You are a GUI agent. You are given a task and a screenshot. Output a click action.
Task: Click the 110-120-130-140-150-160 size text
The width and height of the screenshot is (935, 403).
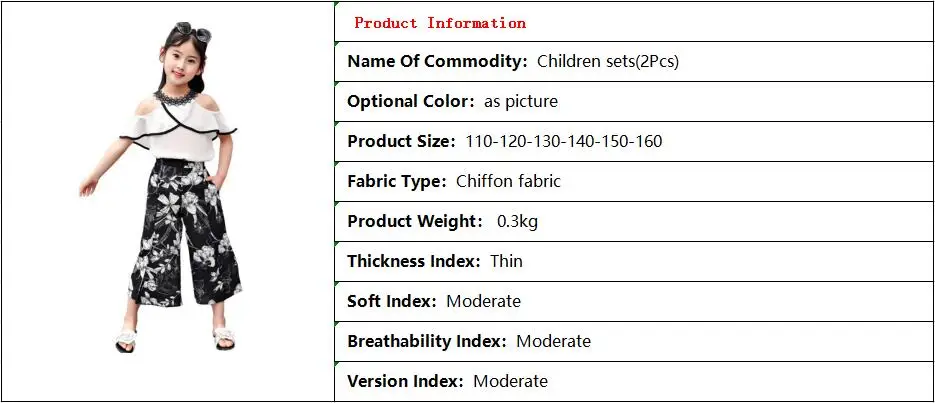coord(564,141)
